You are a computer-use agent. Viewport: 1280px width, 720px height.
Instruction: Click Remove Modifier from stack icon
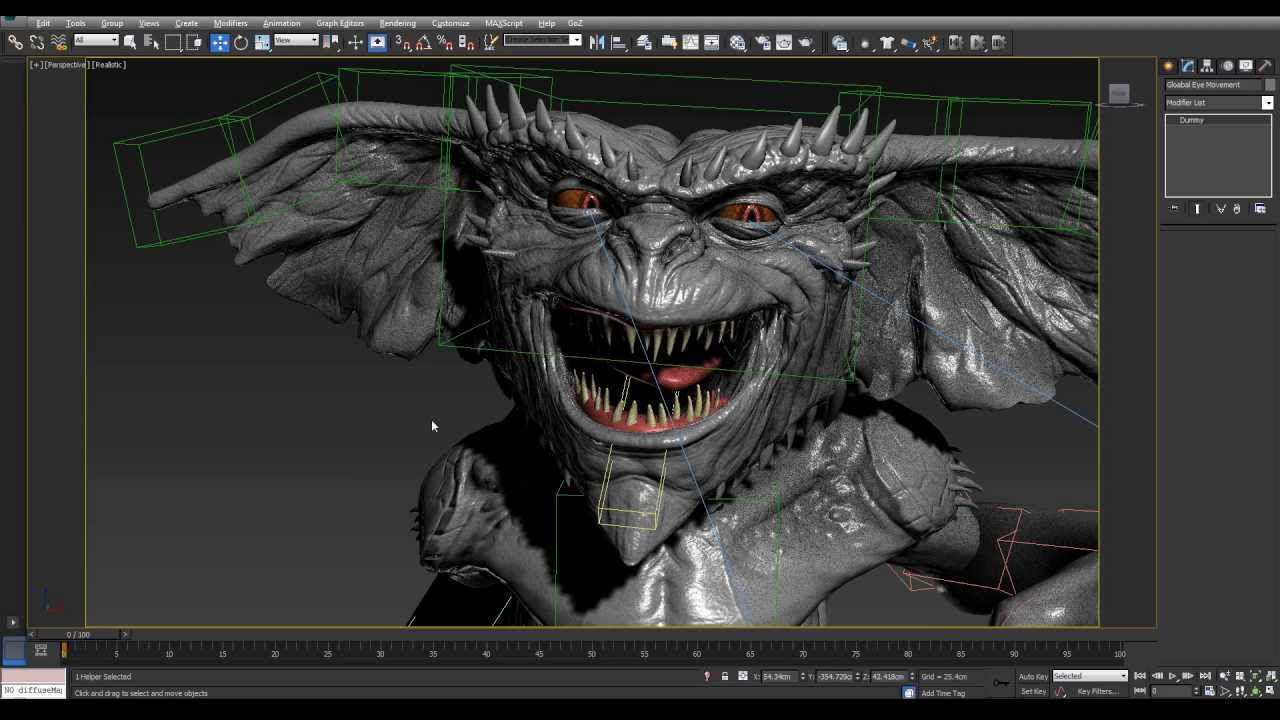pyautogui.click(x=1237, y=209)
